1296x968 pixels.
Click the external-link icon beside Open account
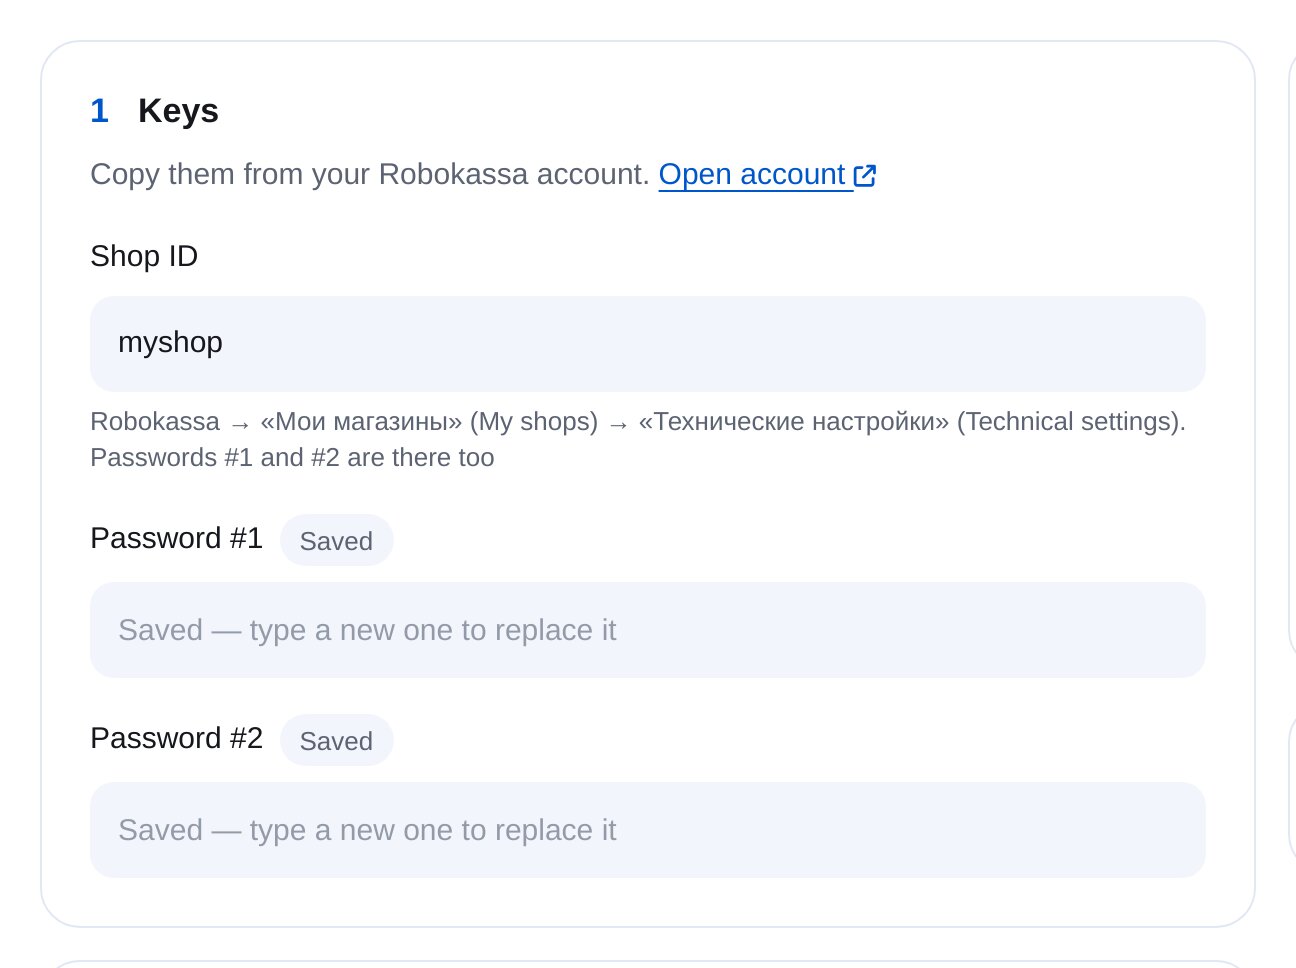[x=865, y=176]
